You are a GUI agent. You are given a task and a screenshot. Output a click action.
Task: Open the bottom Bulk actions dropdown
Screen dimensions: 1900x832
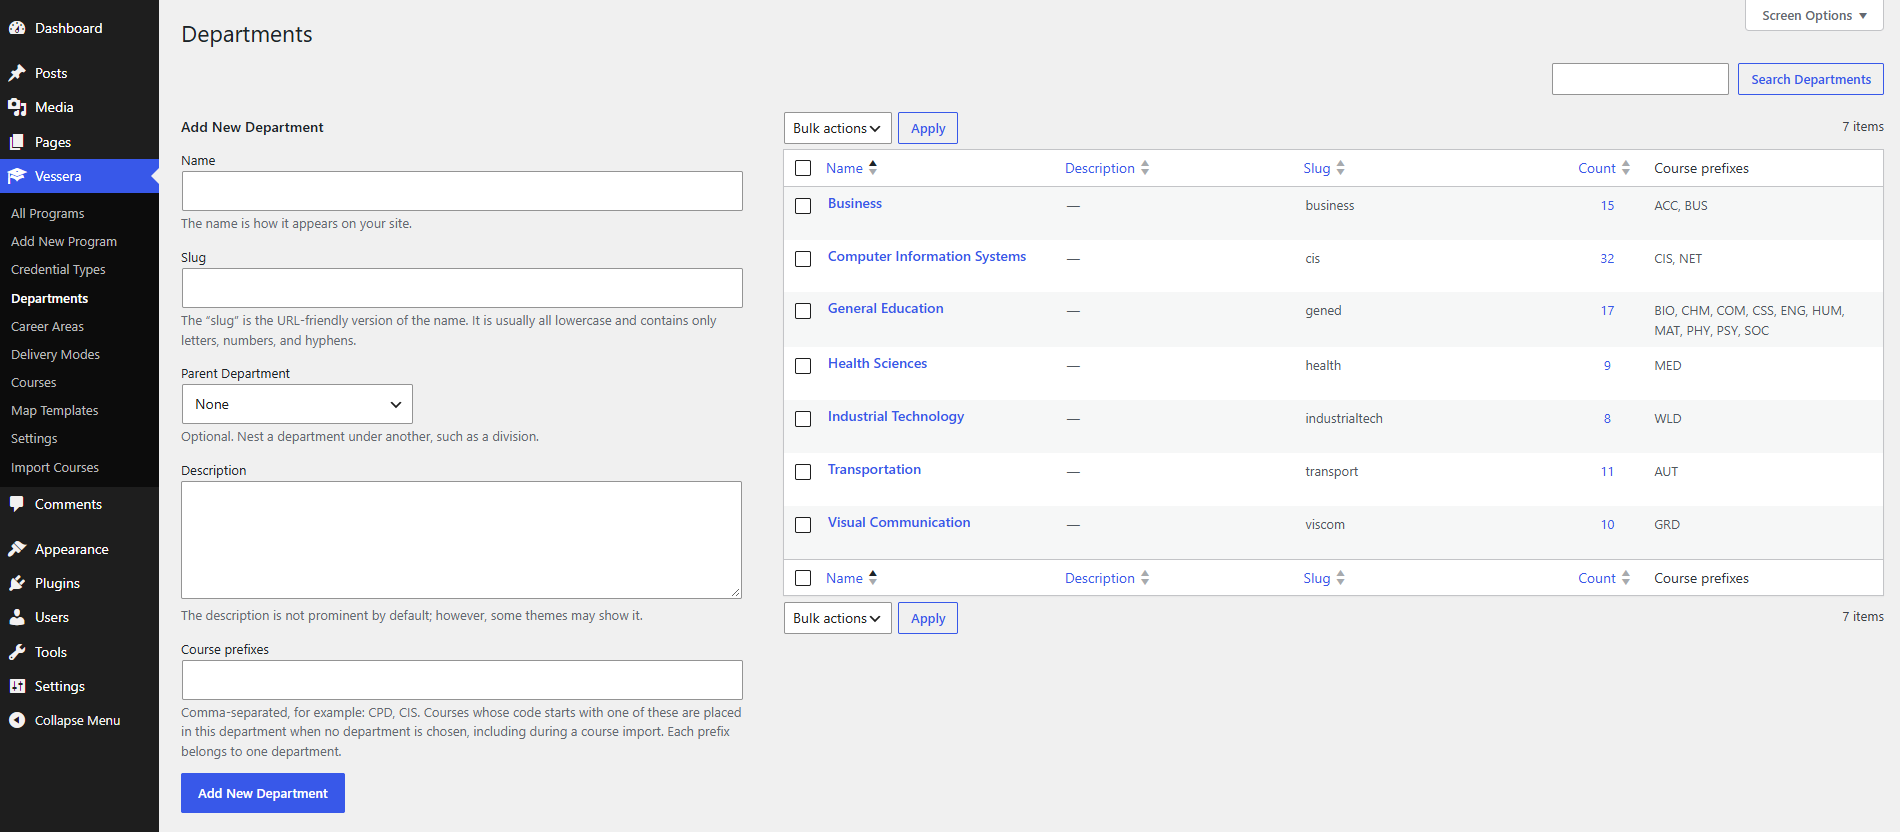838,618
